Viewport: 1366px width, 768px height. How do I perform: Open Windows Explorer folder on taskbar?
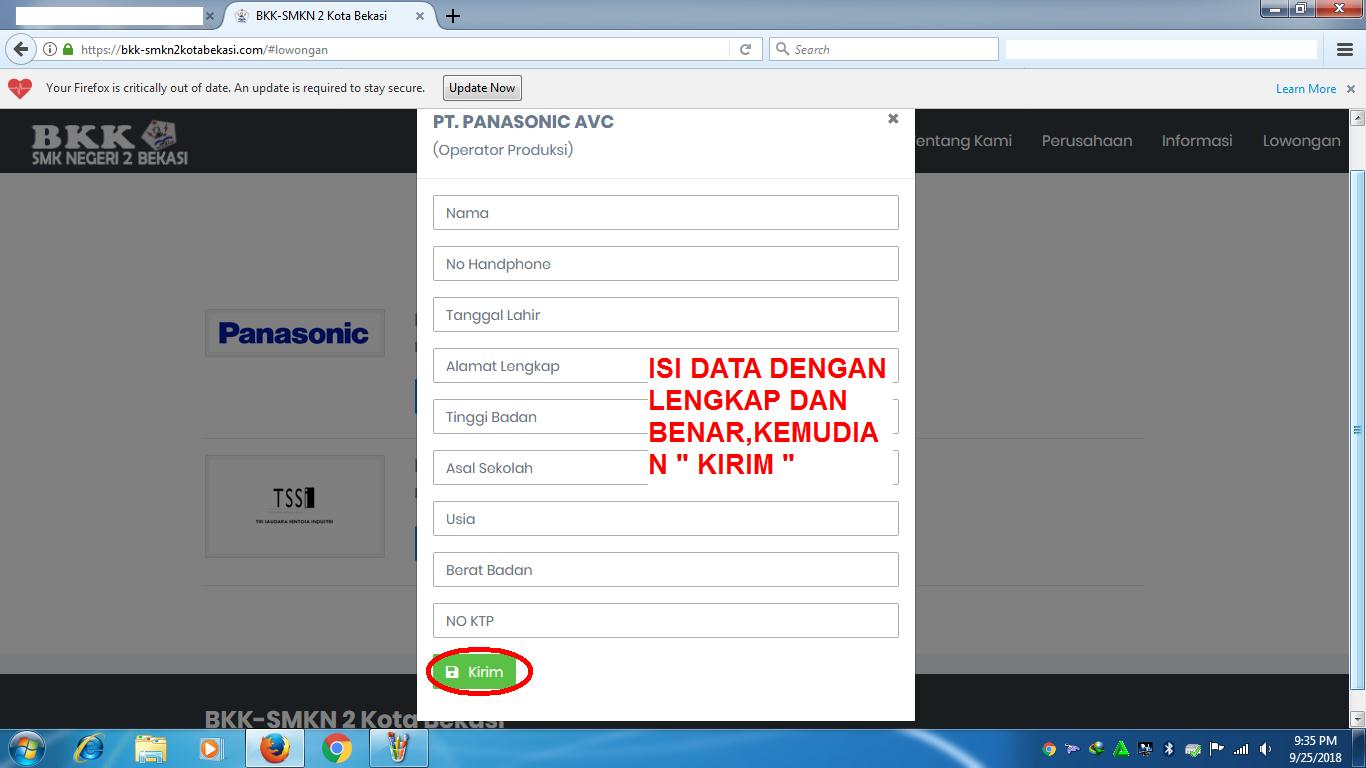click(151, 748)
